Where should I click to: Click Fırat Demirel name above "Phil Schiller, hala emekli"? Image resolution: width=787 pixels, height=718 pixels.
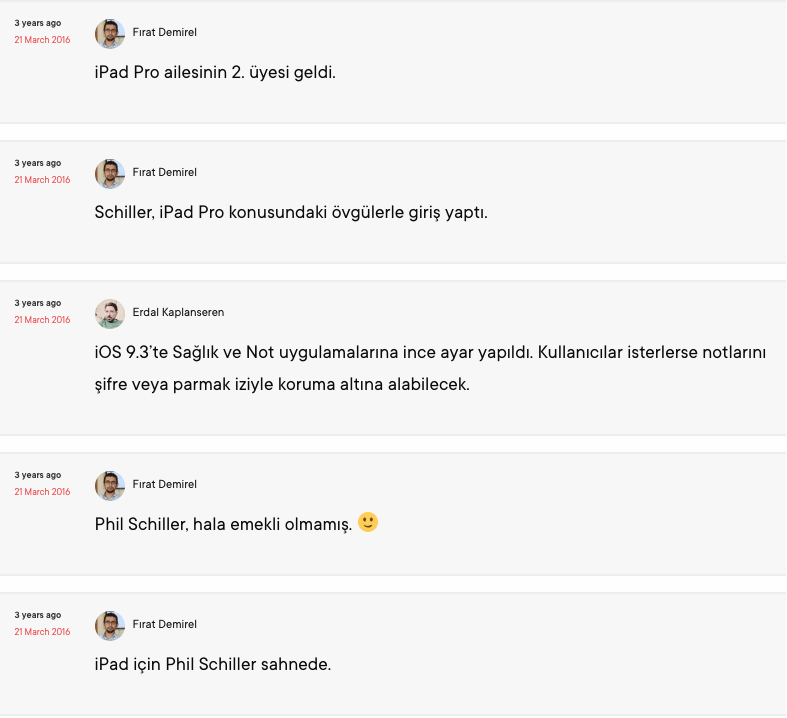(164, 484)
